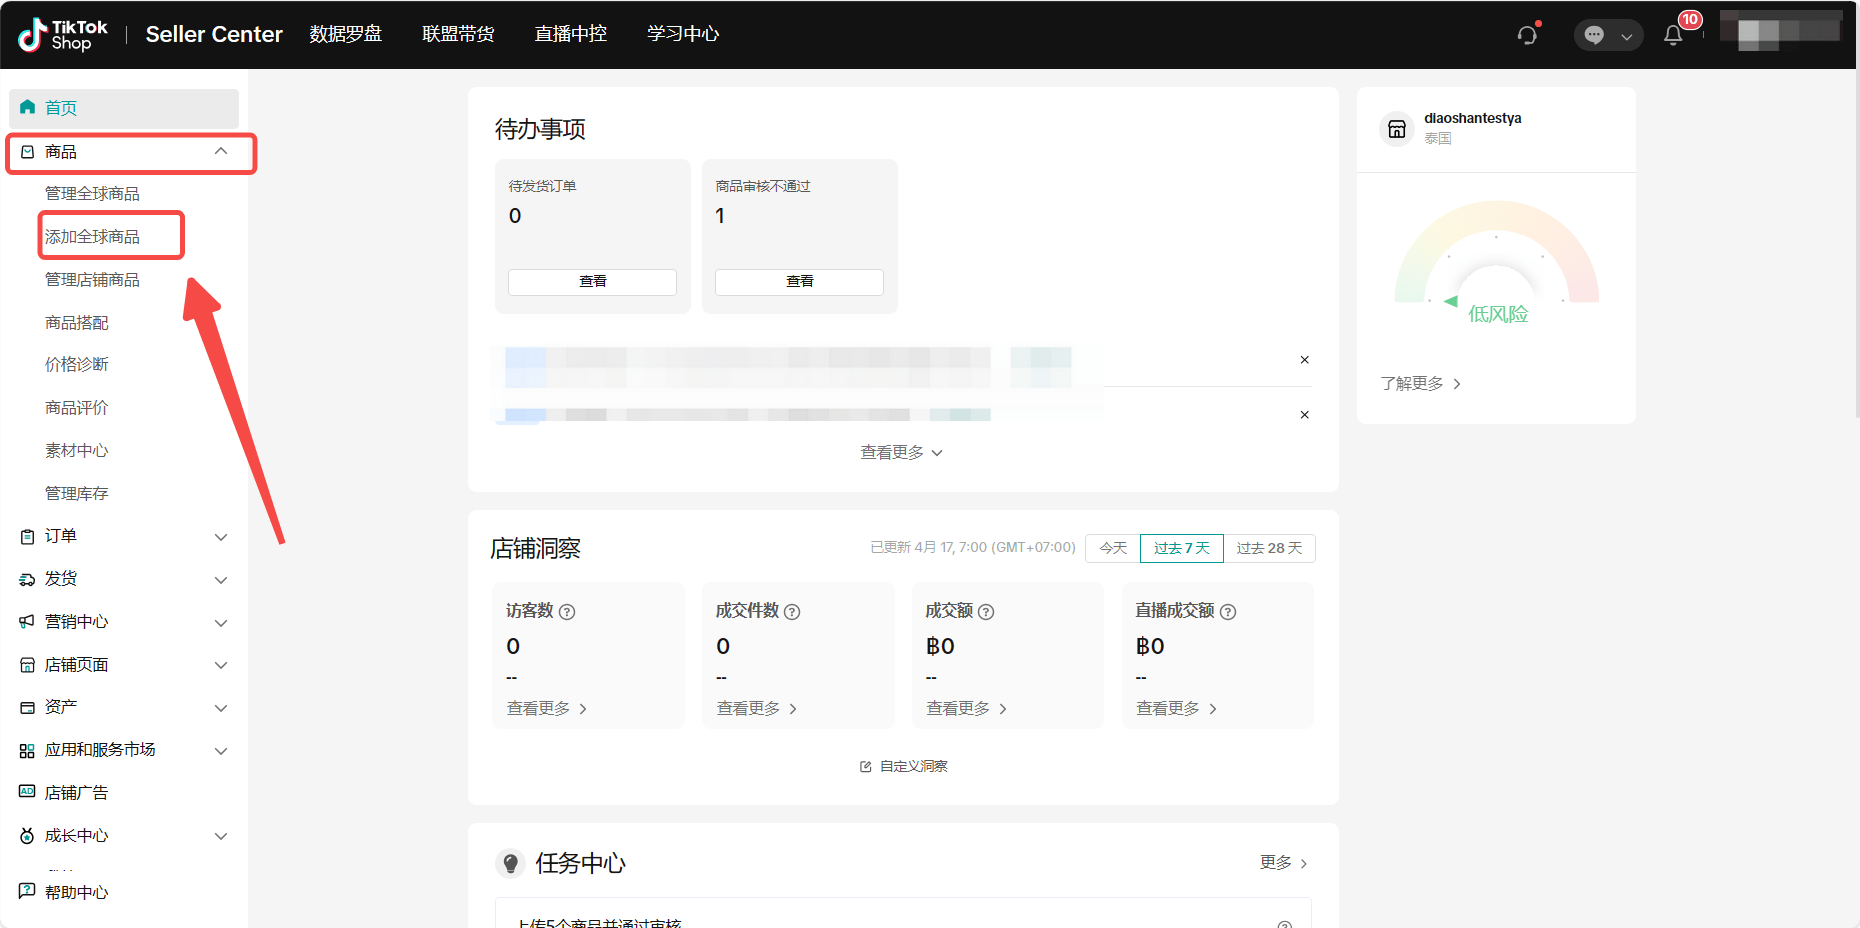Click the 发货 shipping sidebar icon

(26, 578)
